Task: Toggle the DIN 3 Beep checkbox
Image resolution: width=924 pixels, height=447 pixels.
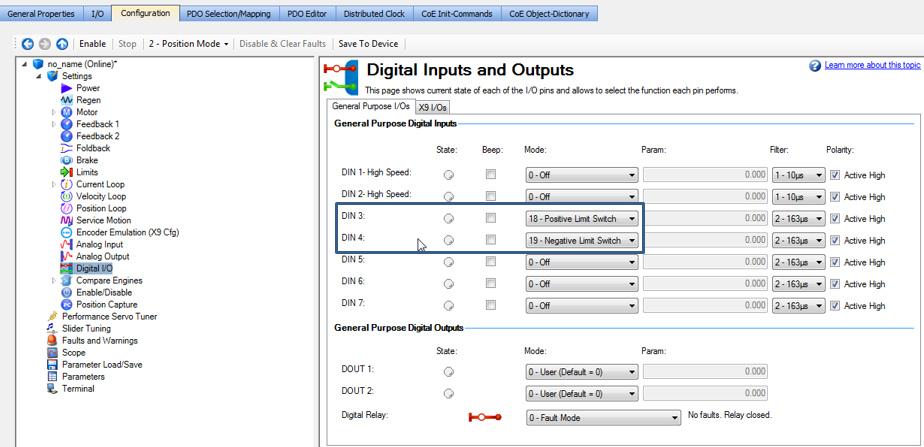Action: [491, 218]
